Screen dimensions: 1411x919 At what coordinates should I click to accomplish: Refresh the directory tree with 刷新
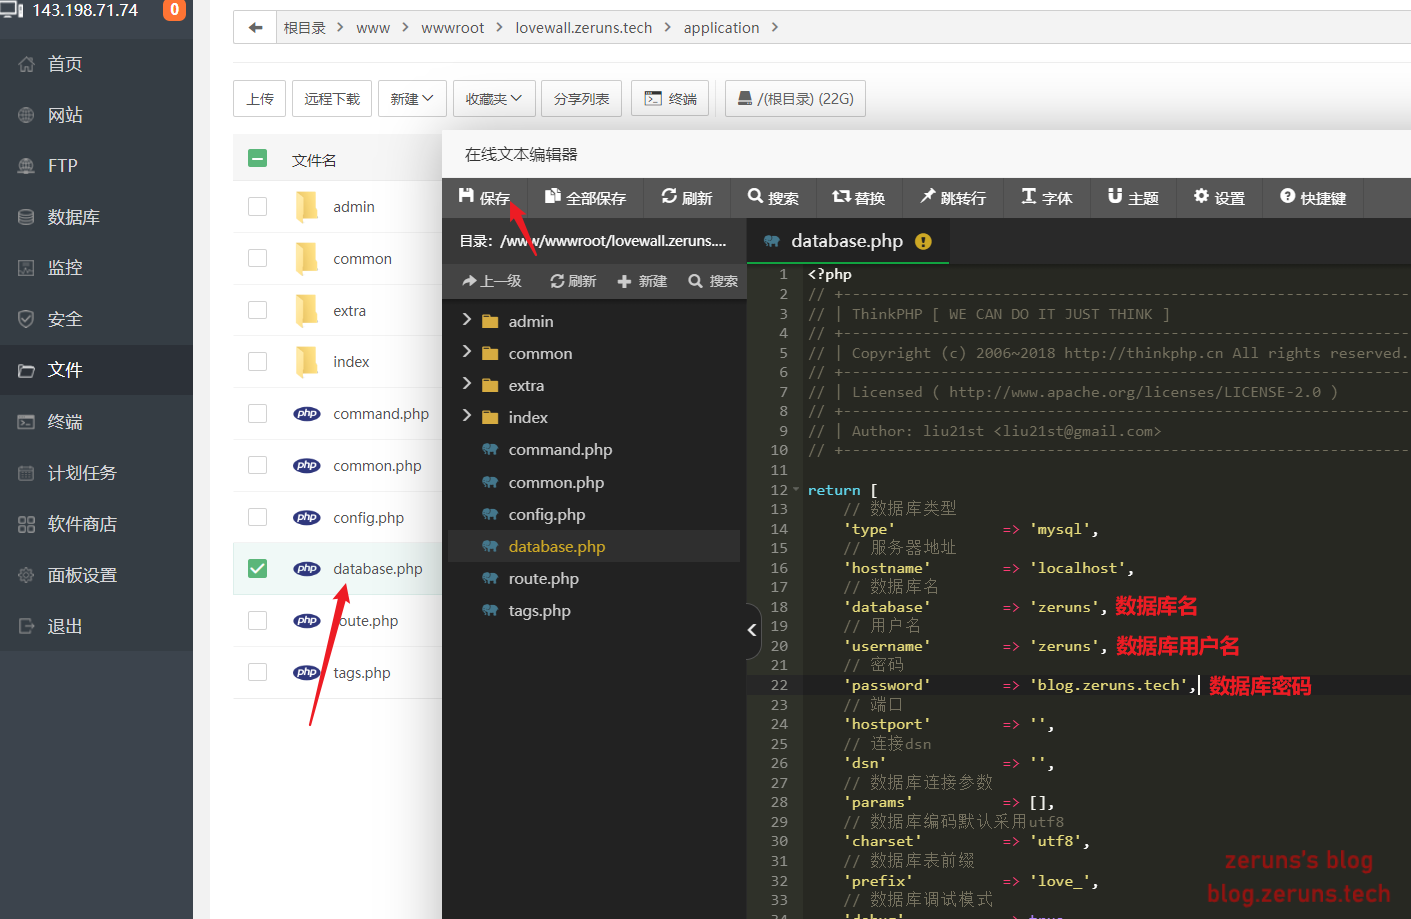point(573,281)
